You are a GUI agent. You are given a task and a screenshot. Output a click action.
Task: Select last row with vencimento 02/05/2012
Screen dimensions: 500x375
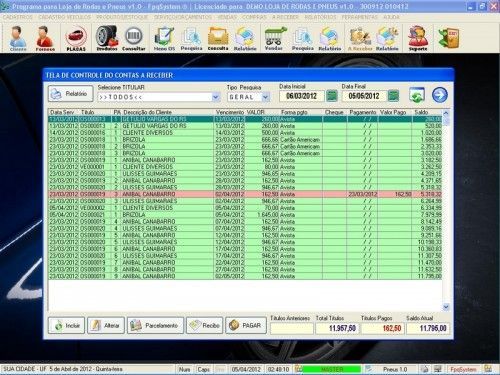245,276
